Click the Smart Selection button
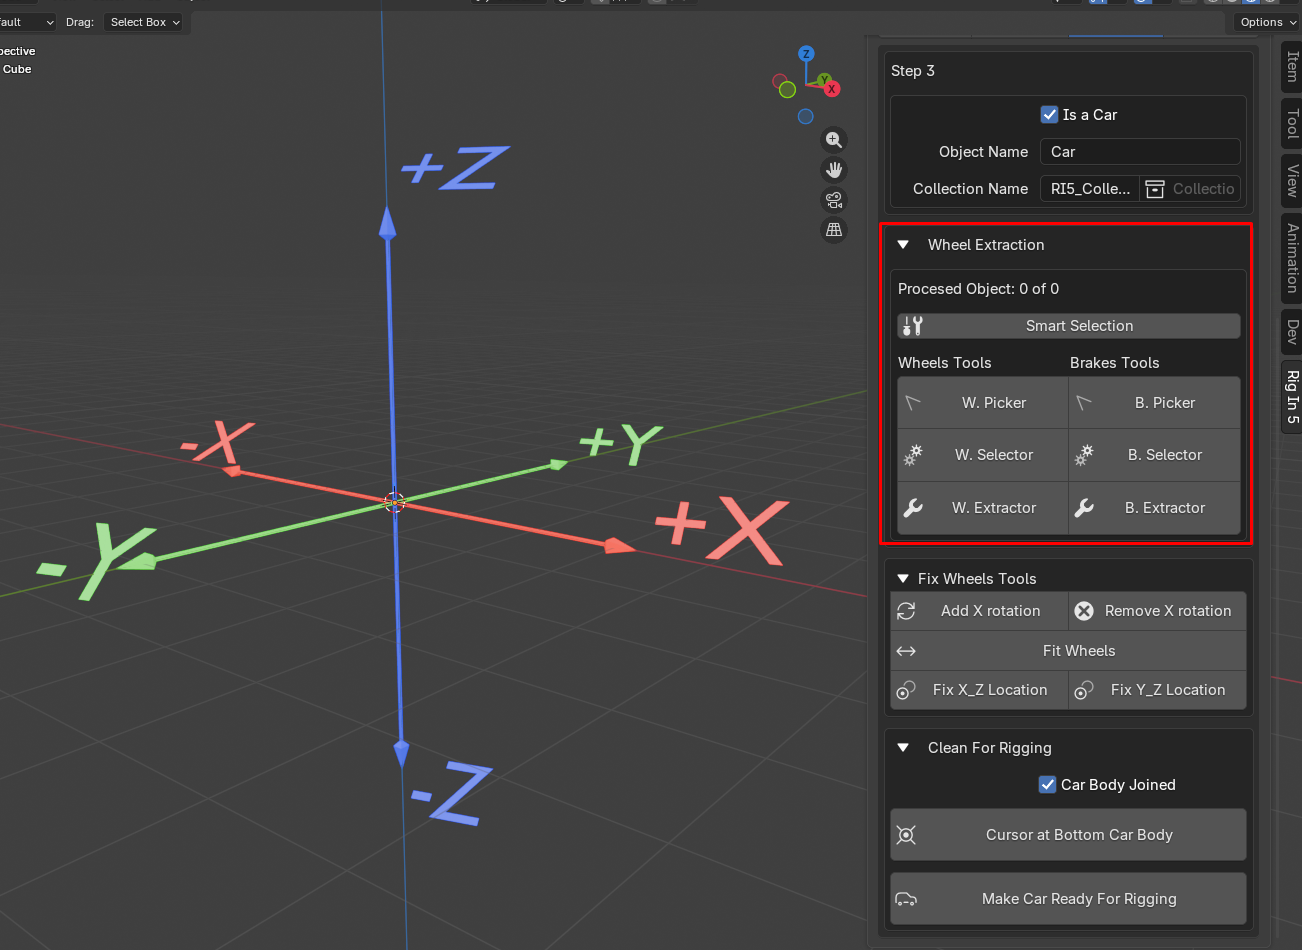 (1069, 326)
